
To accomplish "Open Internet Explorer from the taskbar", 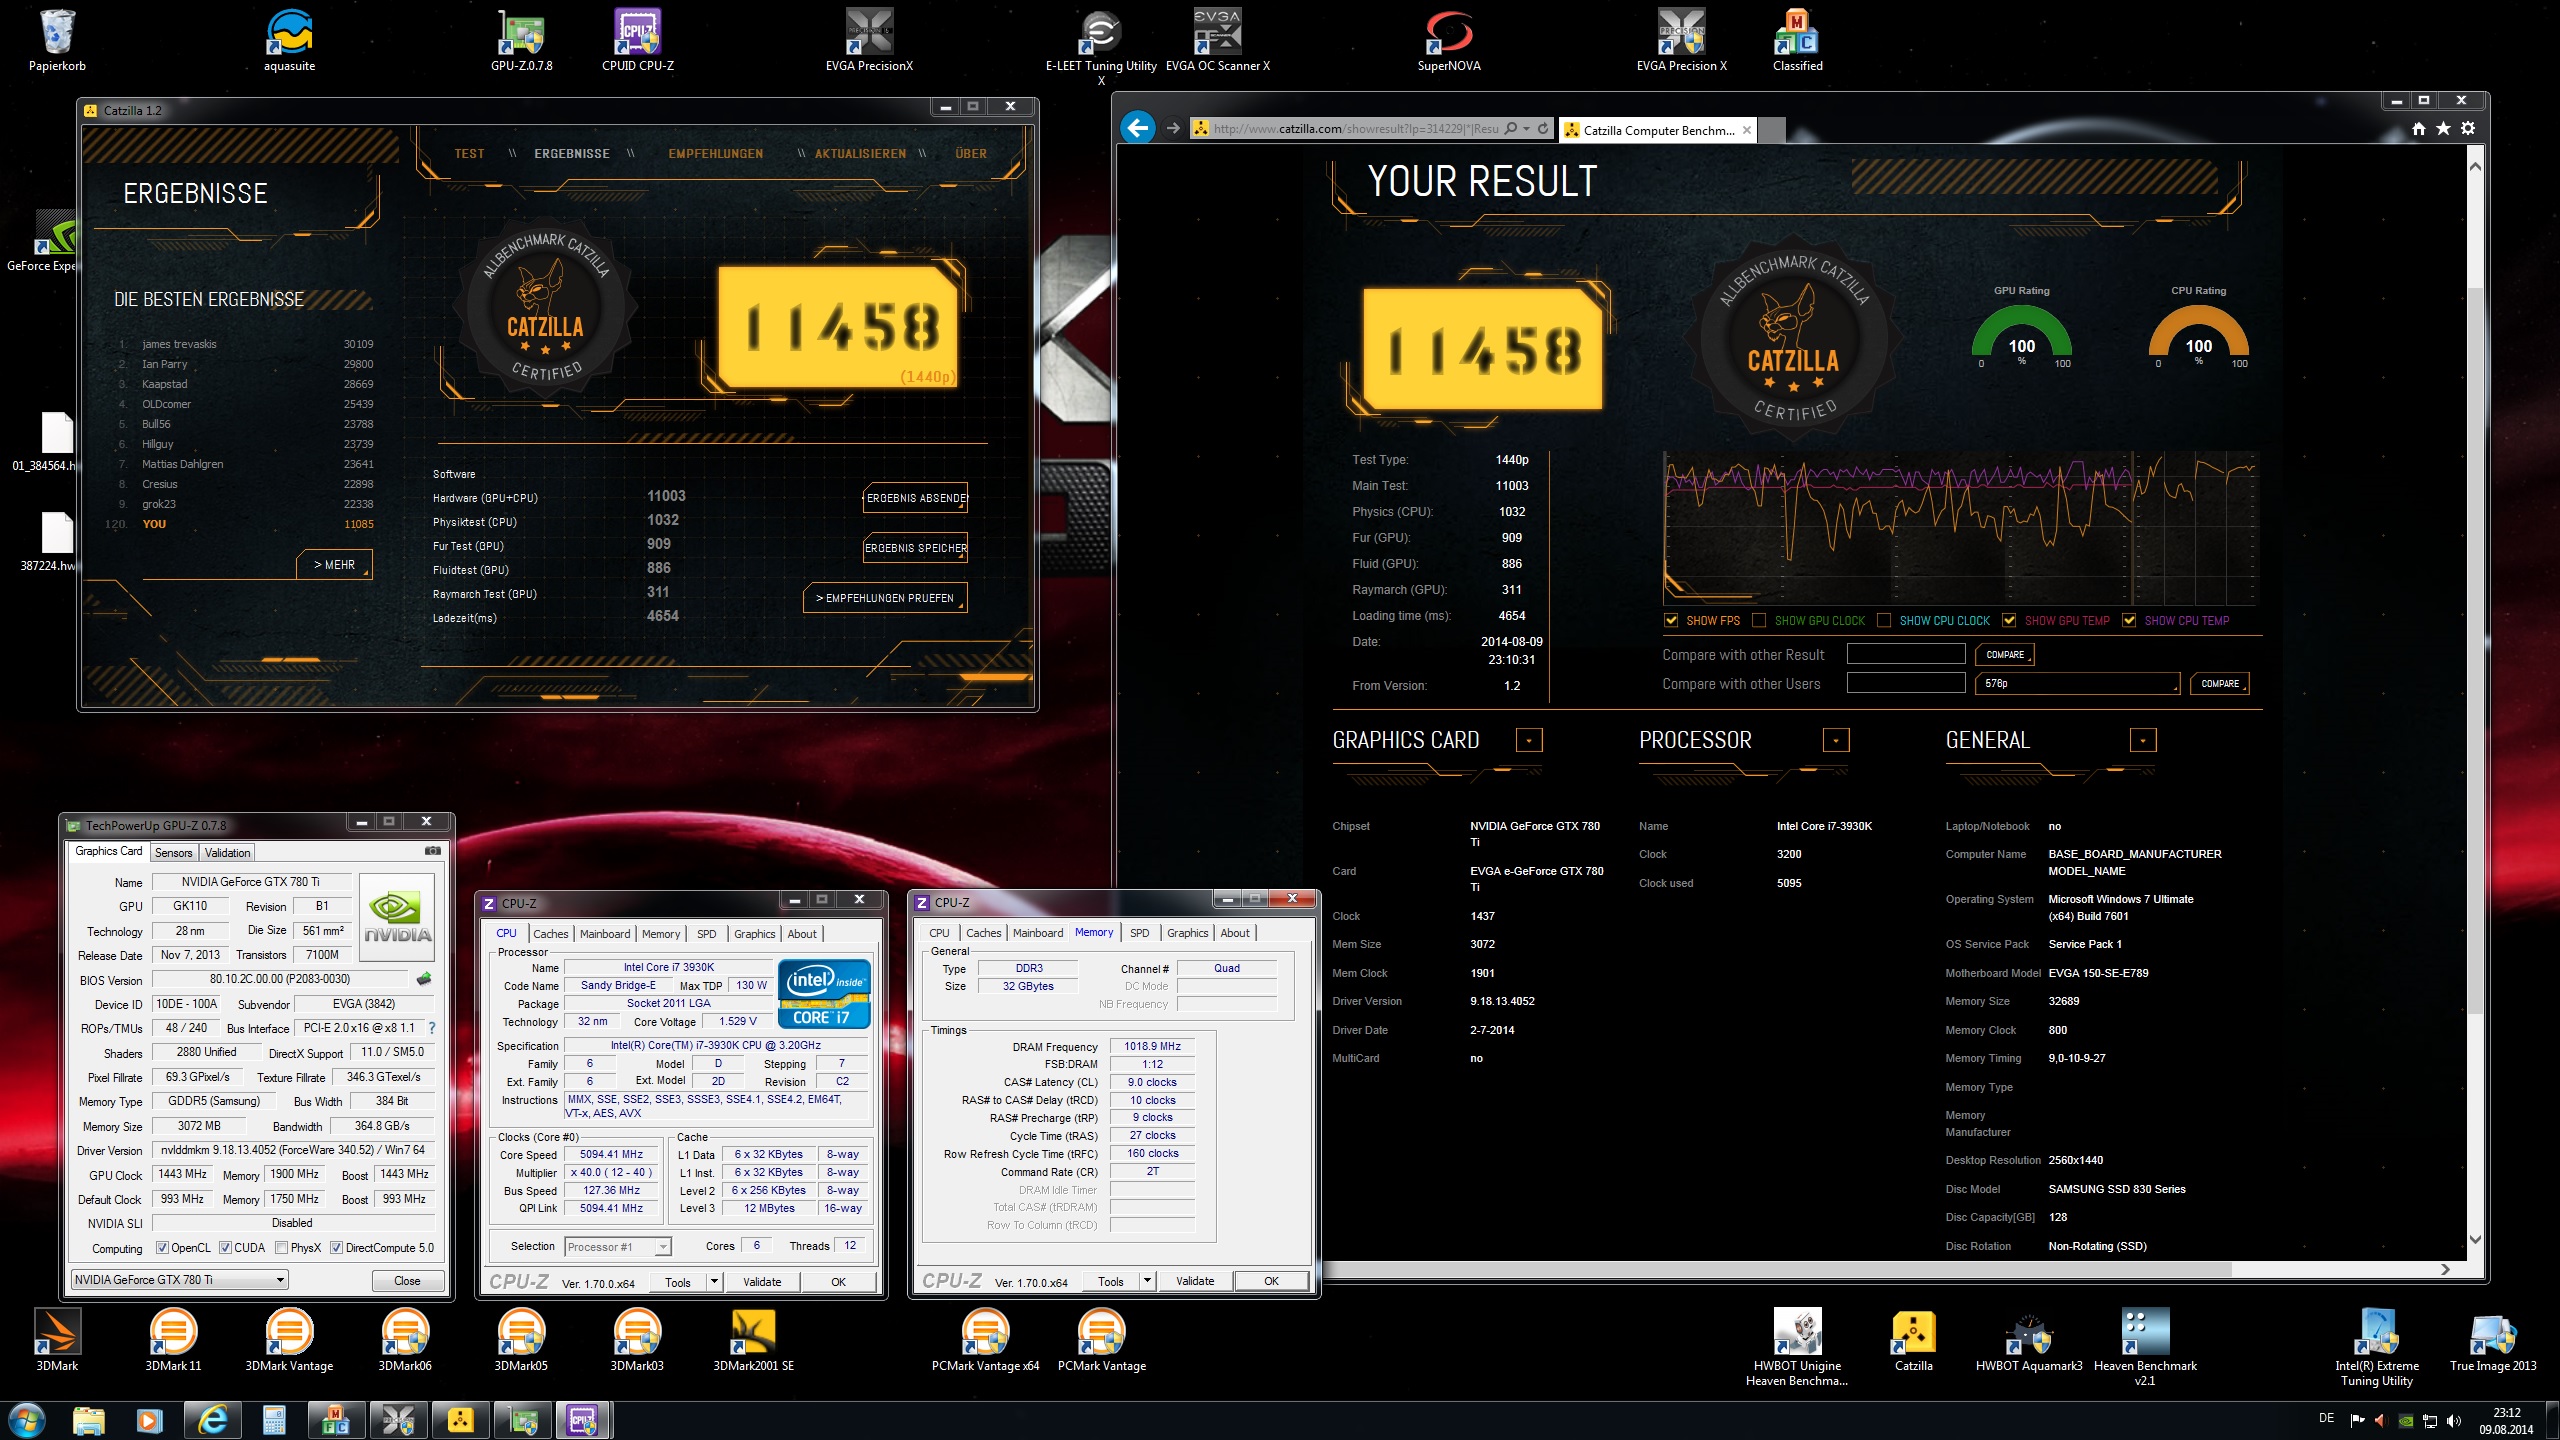I will tap(211, 1420).
